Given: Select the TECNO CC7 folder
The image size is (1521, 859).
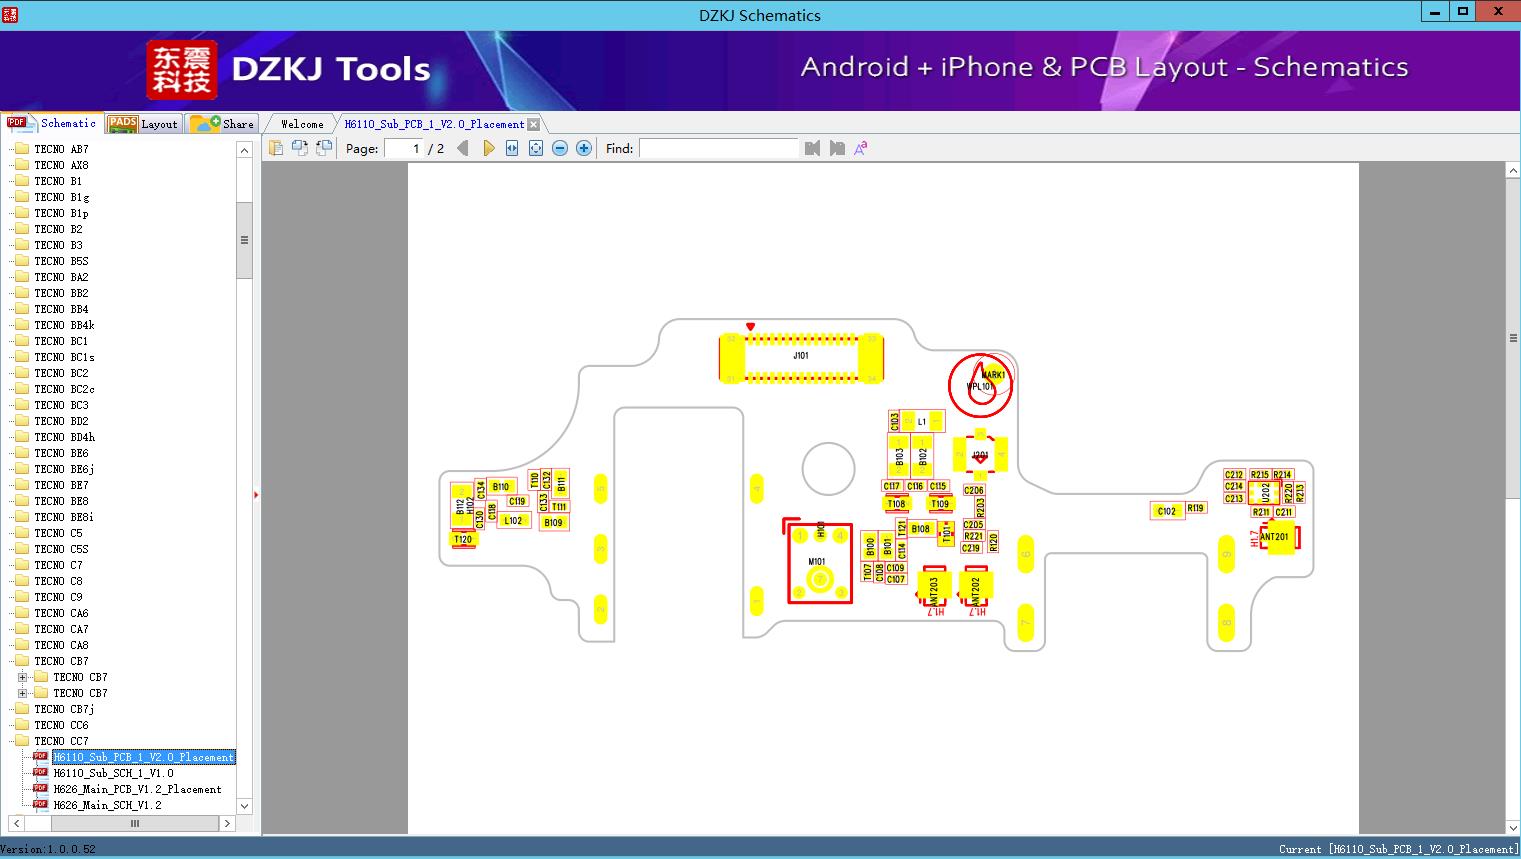Looking at the screenshot, I should (61, 741).
